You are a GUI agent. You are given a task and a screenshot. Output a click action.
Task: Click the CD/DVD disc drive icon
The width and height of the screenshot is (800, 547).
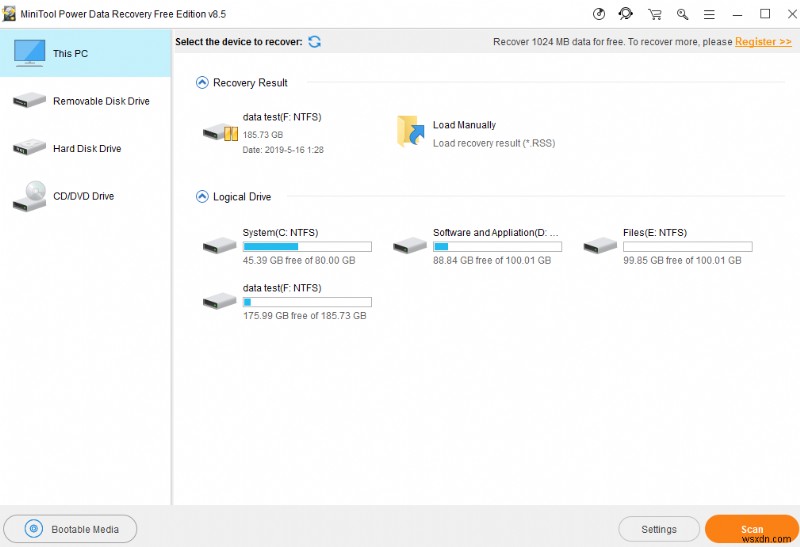pos(29,196)
